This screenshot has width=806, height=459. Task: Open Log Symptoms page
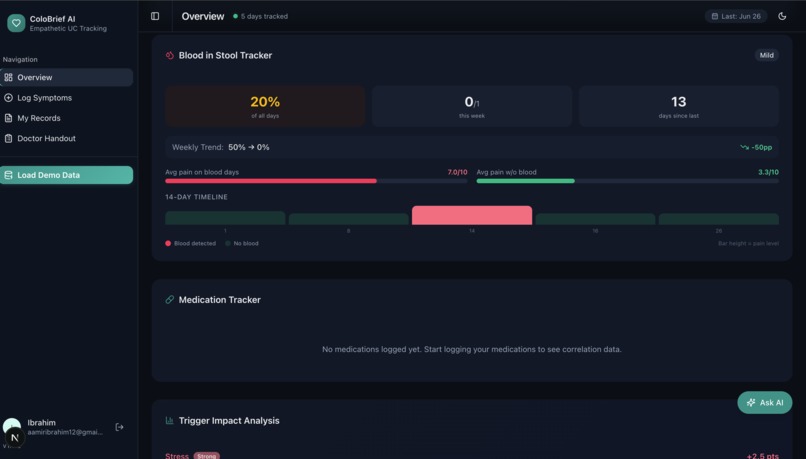click(x=66, y=98)
